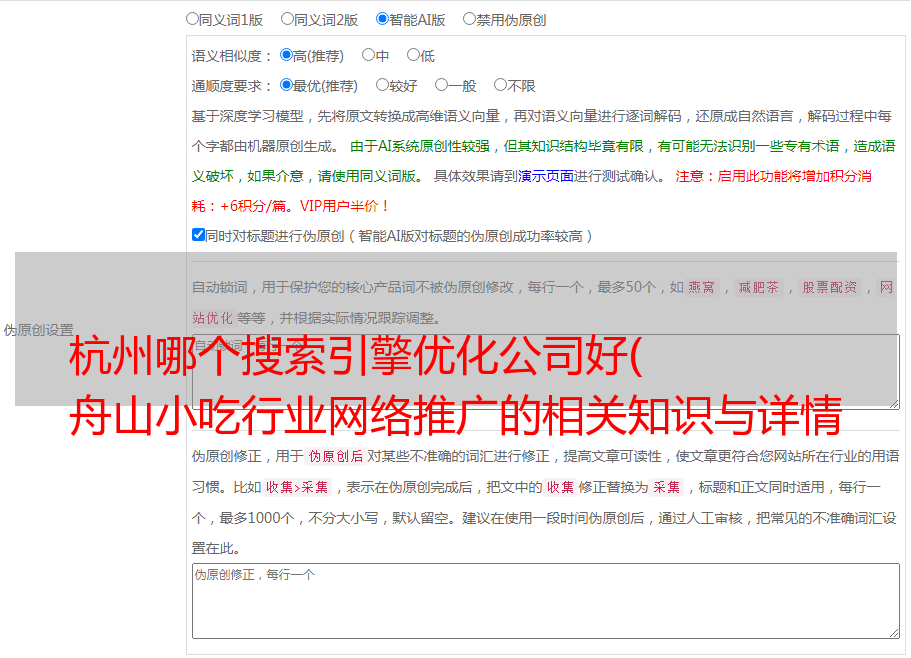The height and width of the screenshot is (658, 911).
Task: Click the 股票配资 example keyword
Action: [830, 287]
